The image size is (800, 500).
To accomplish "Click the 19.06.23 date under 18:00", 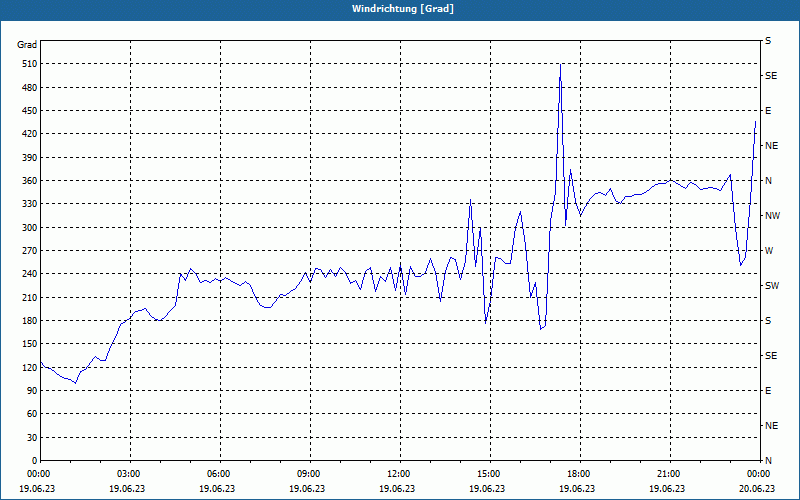I will 577,488.
